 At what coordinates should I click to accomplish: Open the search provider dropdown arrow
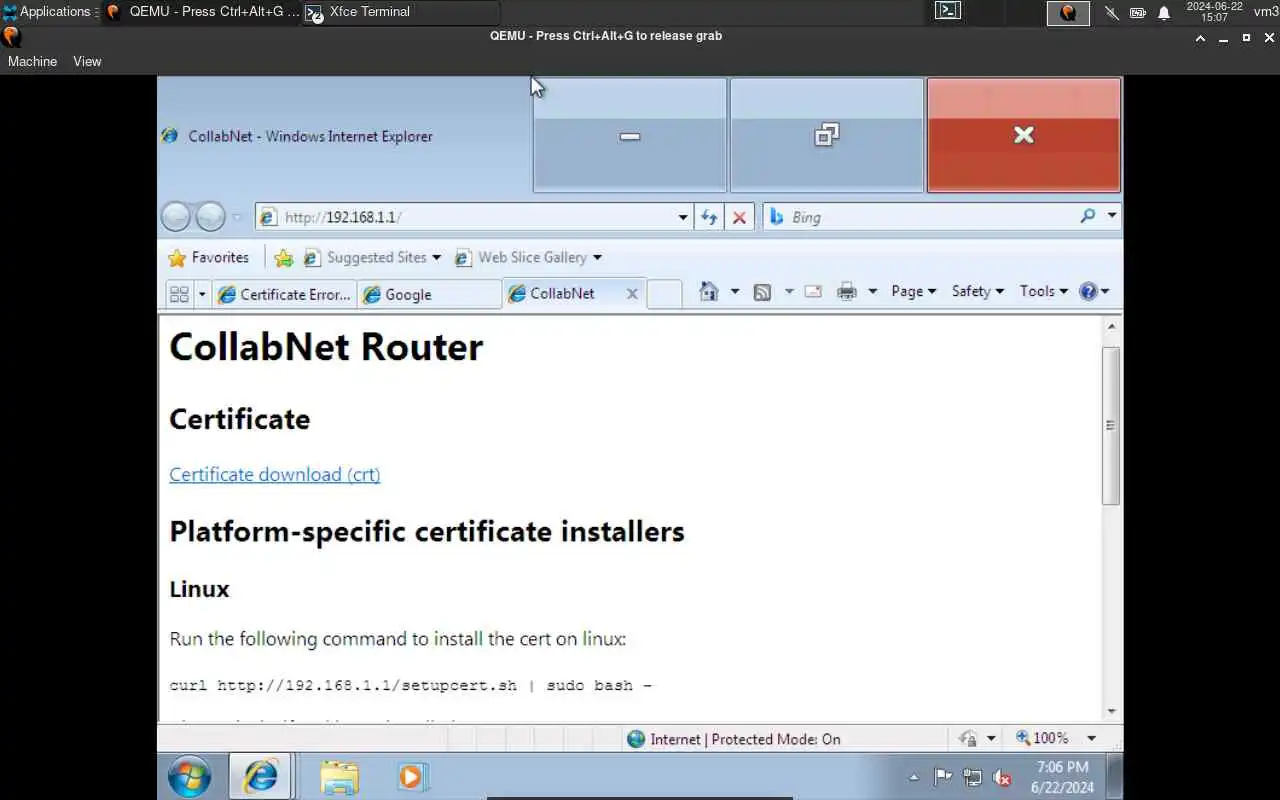point(1111,216)
